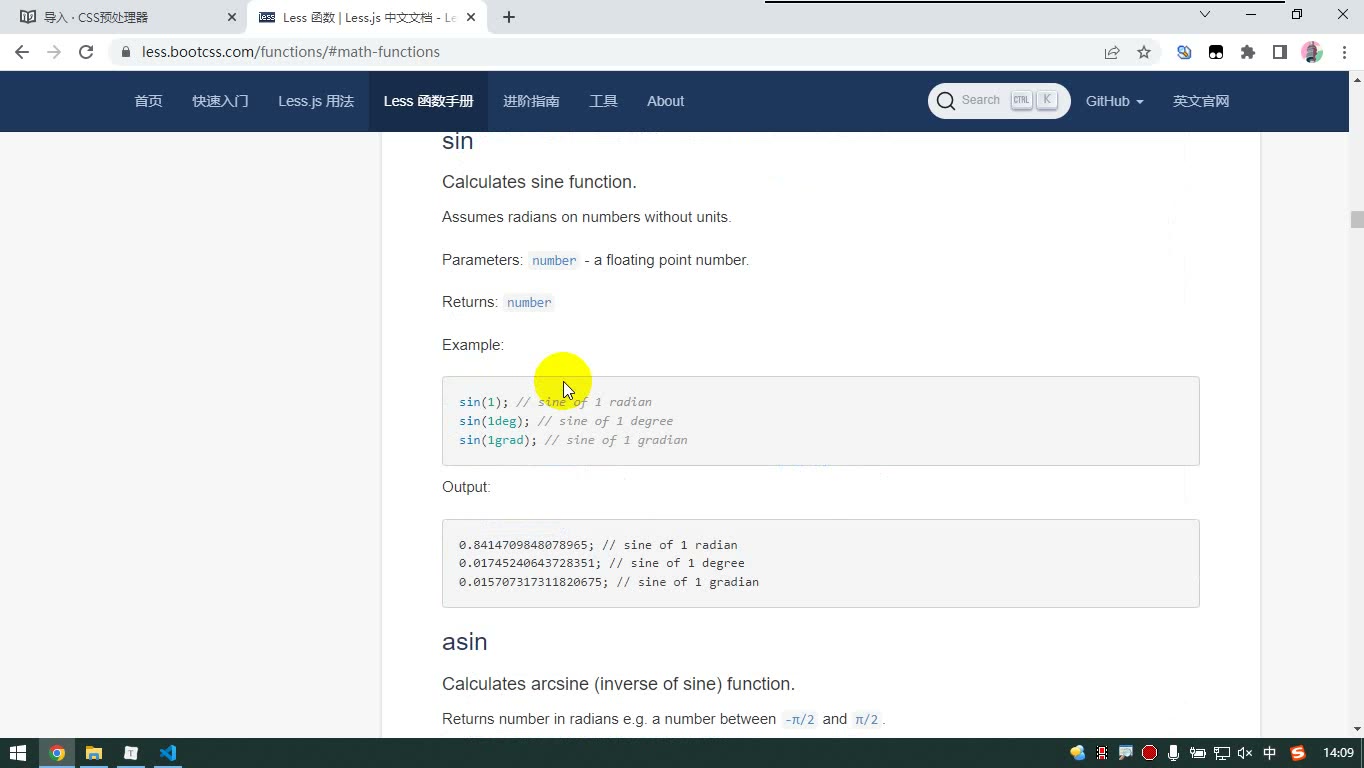Open the Windows Start menu
Viewport: 1364px width, 768px height.
coord(18,753)
